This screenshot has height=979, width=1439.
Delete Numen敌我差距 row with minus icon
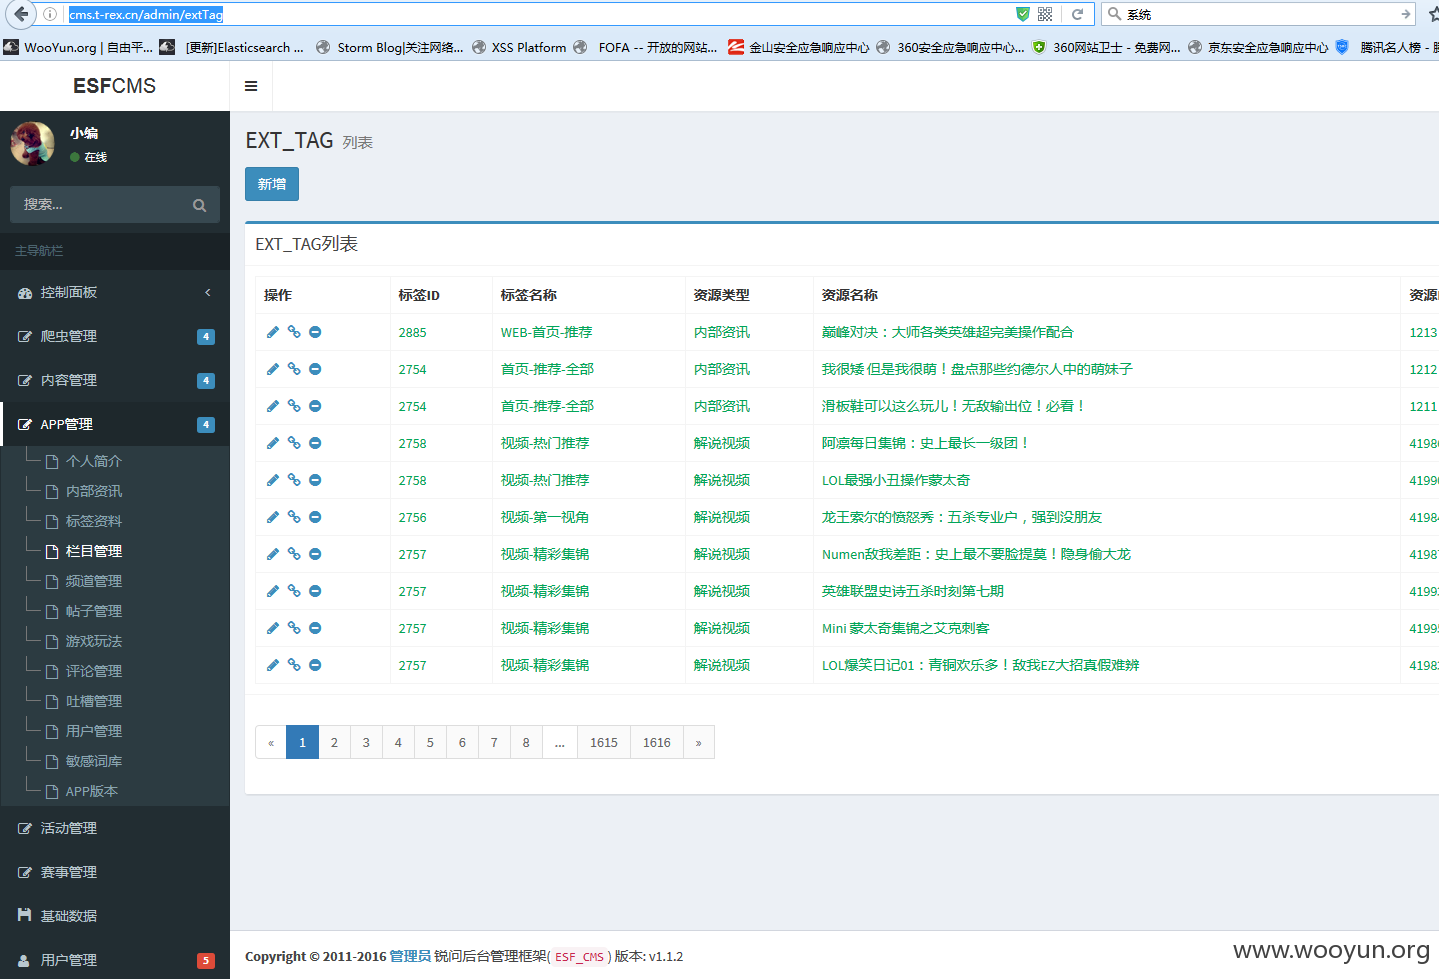click(x=315, y=554)
